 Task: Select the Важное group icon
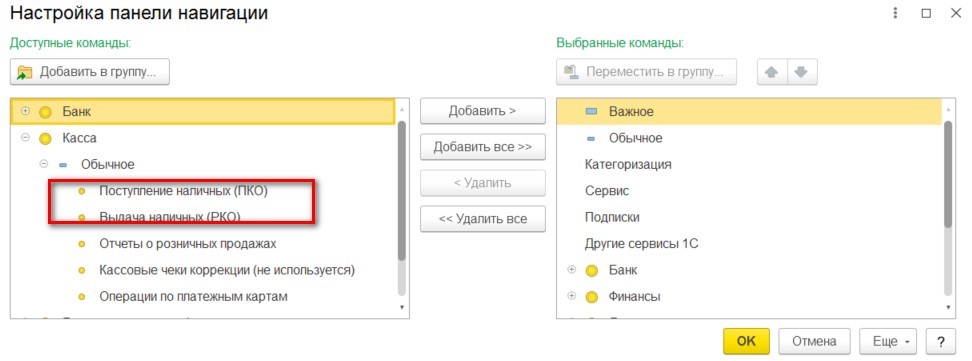tap(591, 112)
